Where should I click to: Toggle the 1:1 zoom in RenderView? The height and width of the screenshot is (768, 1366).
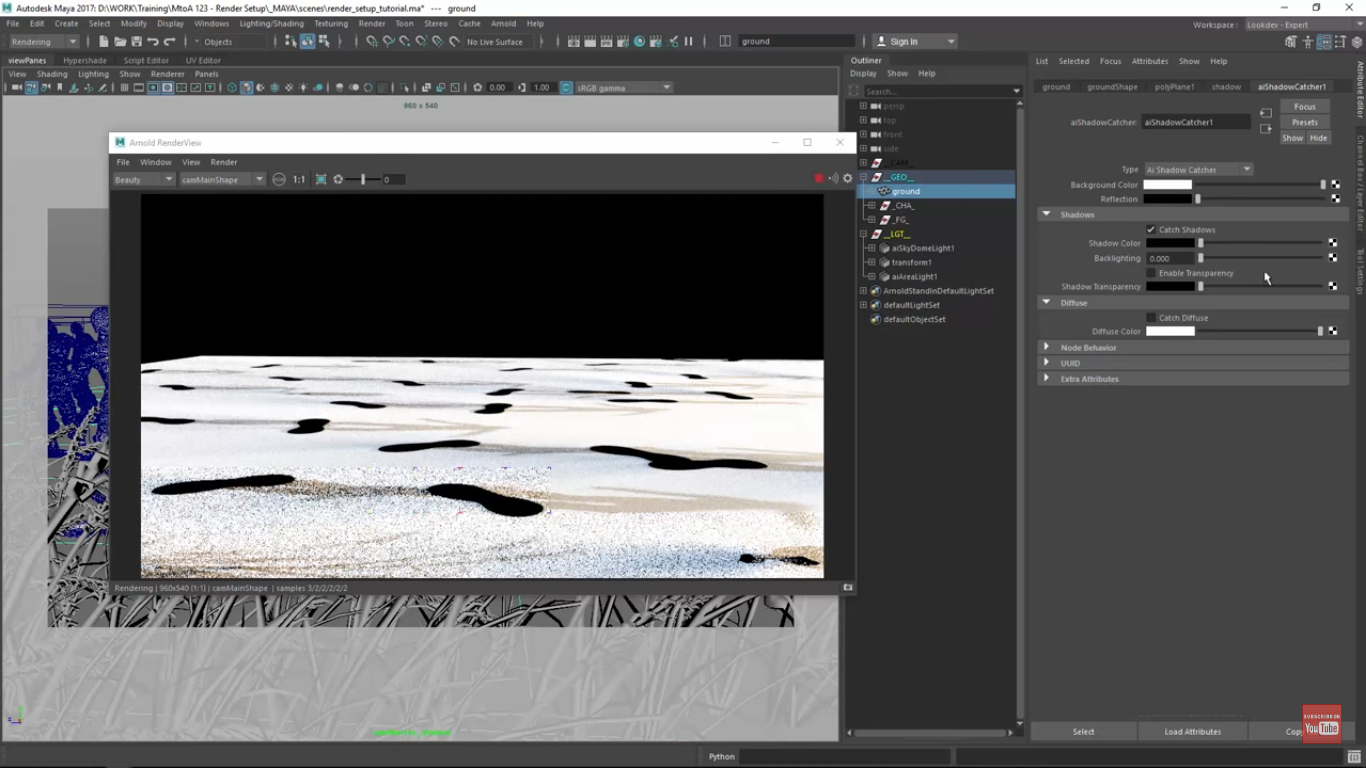tap(299, 179)
